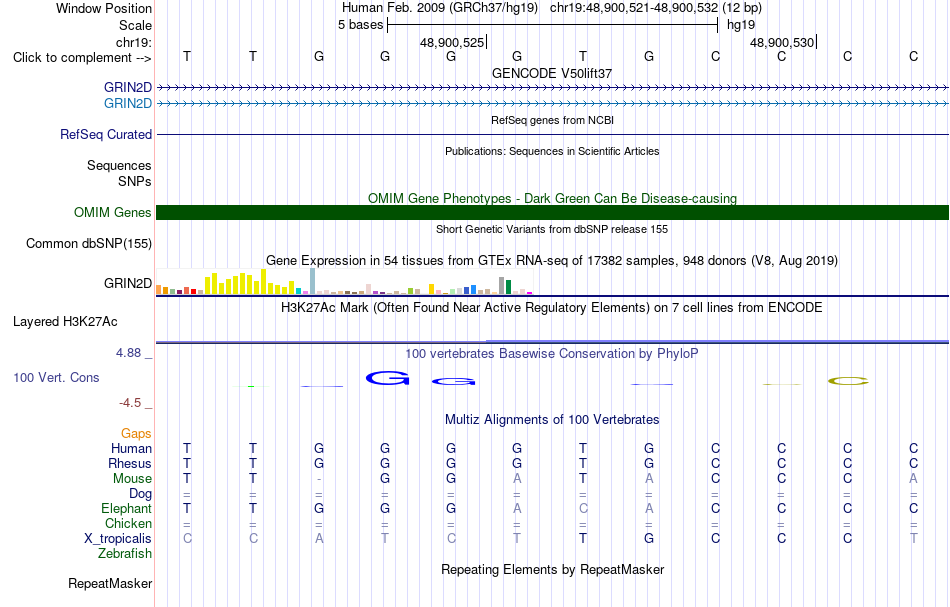
Task: Click the 'Layered H3K27Ac' label
Action: [65, 322]
